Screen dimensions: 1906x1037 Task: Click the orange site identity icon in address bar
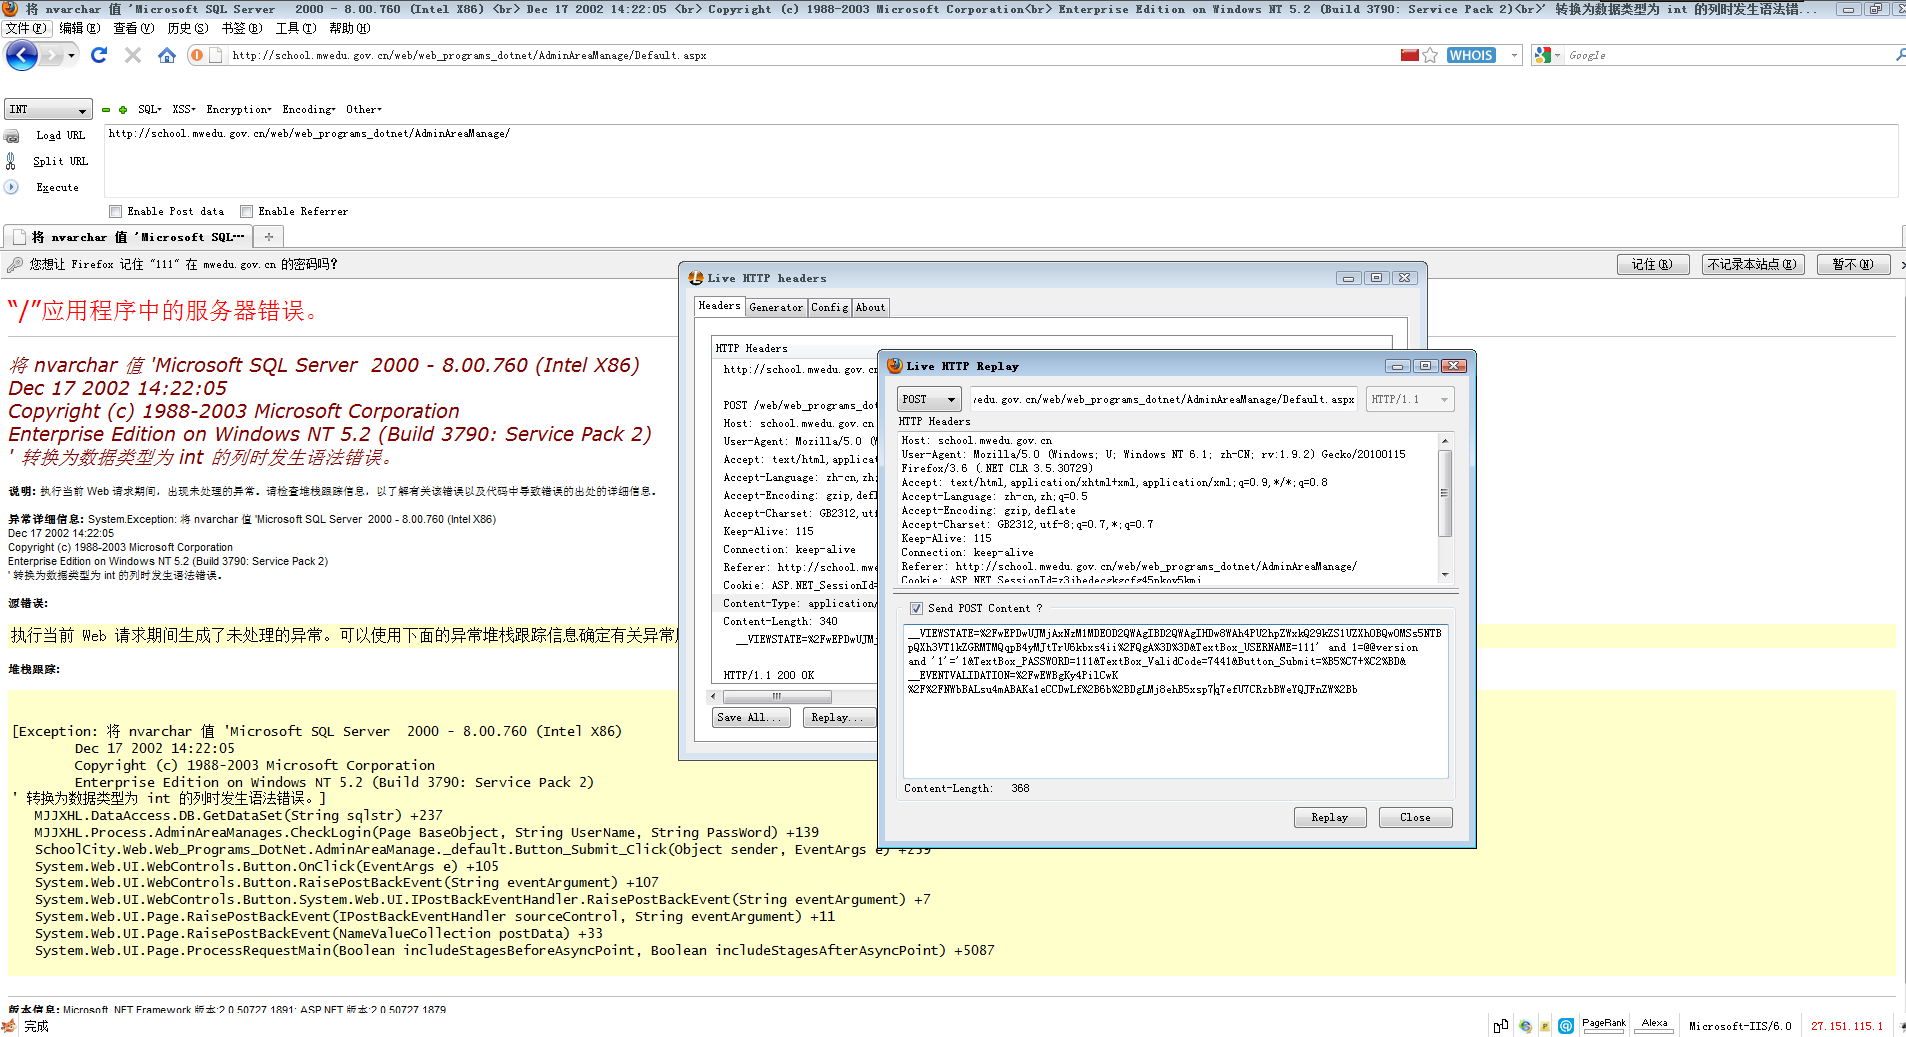pos(197,55)
